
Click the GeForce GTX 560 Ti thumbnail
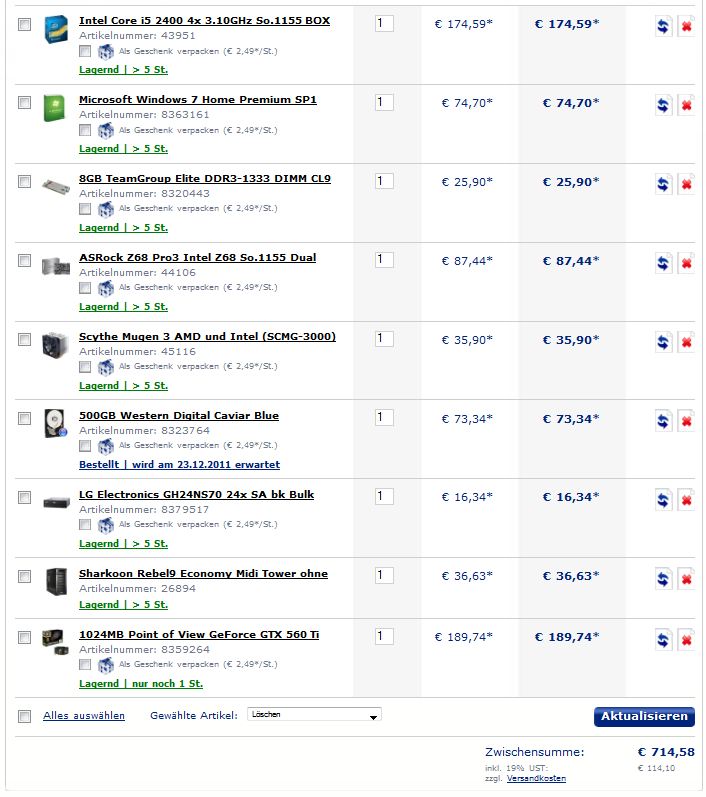click(55, 642)
